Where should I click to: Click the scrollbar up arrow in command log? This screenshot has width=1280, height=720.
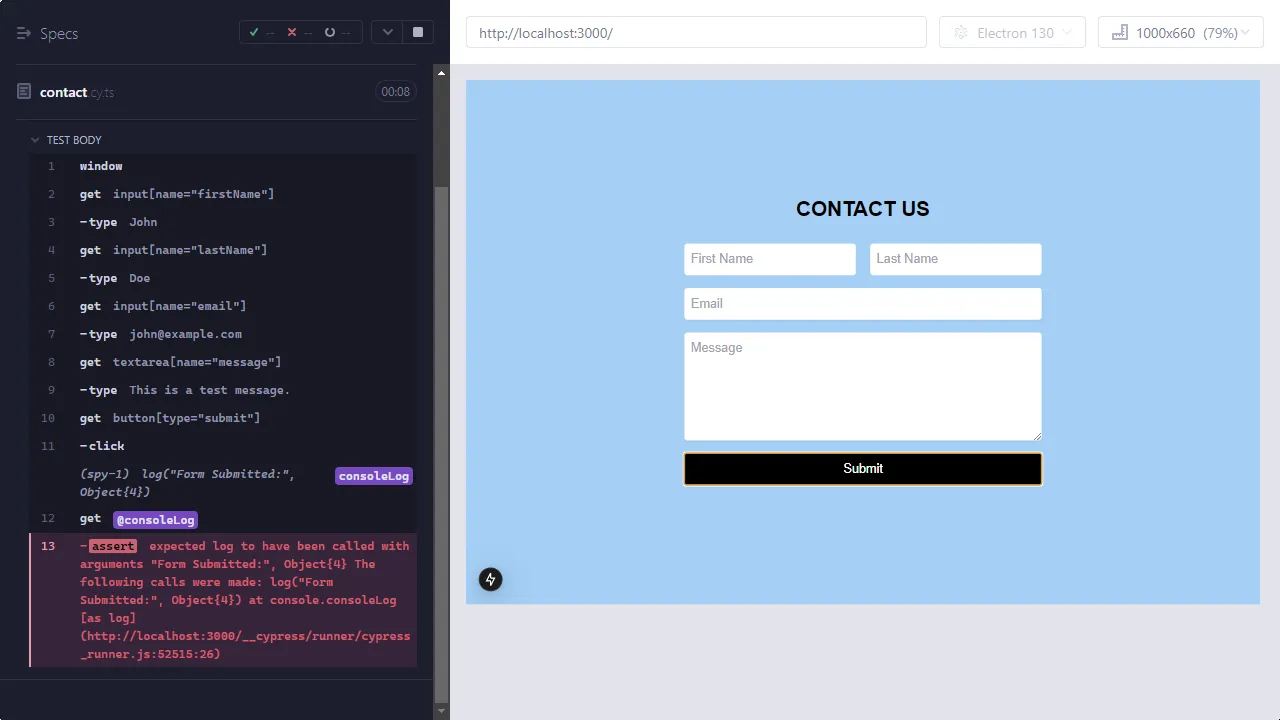pos(441,71)
